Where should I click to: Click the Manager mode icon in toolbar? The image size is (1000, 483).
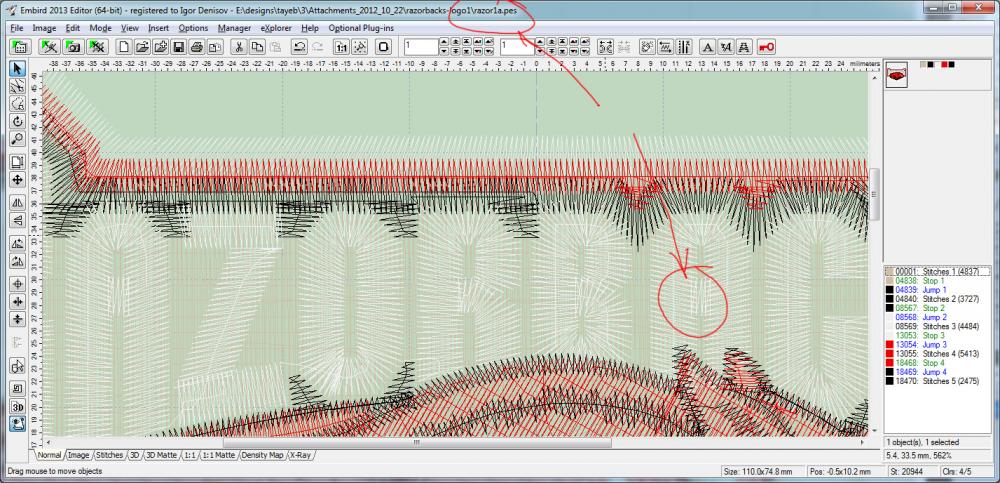pyautogui.click(x=20, y=47)
